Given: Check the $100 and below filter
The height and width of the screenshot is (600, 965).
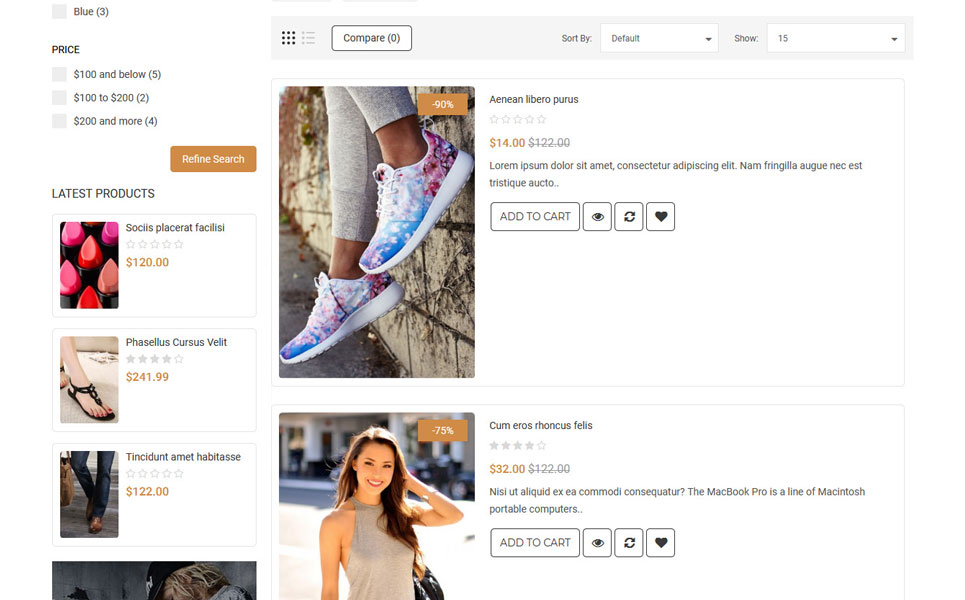Looking at the screenshot, I should [x=59, y=74].
